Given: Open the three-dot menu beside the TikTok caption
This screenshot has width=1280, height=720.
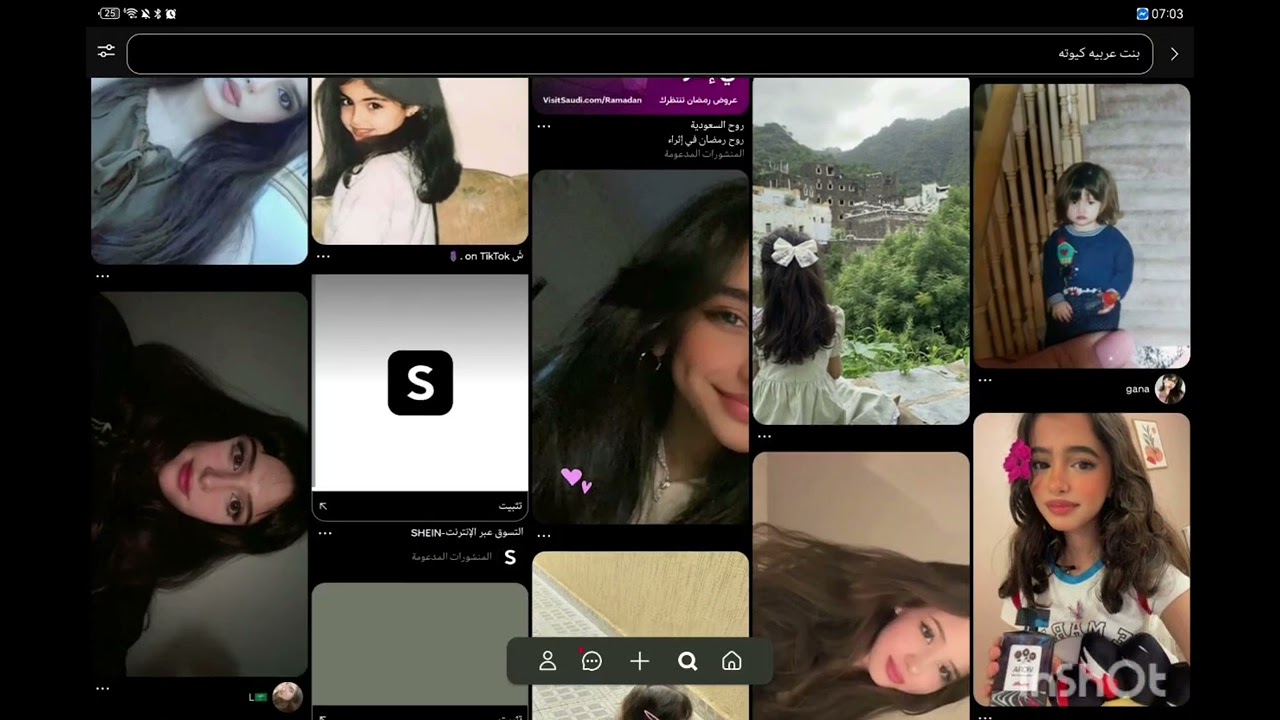Looking at the screenshot, I should 323,256.
